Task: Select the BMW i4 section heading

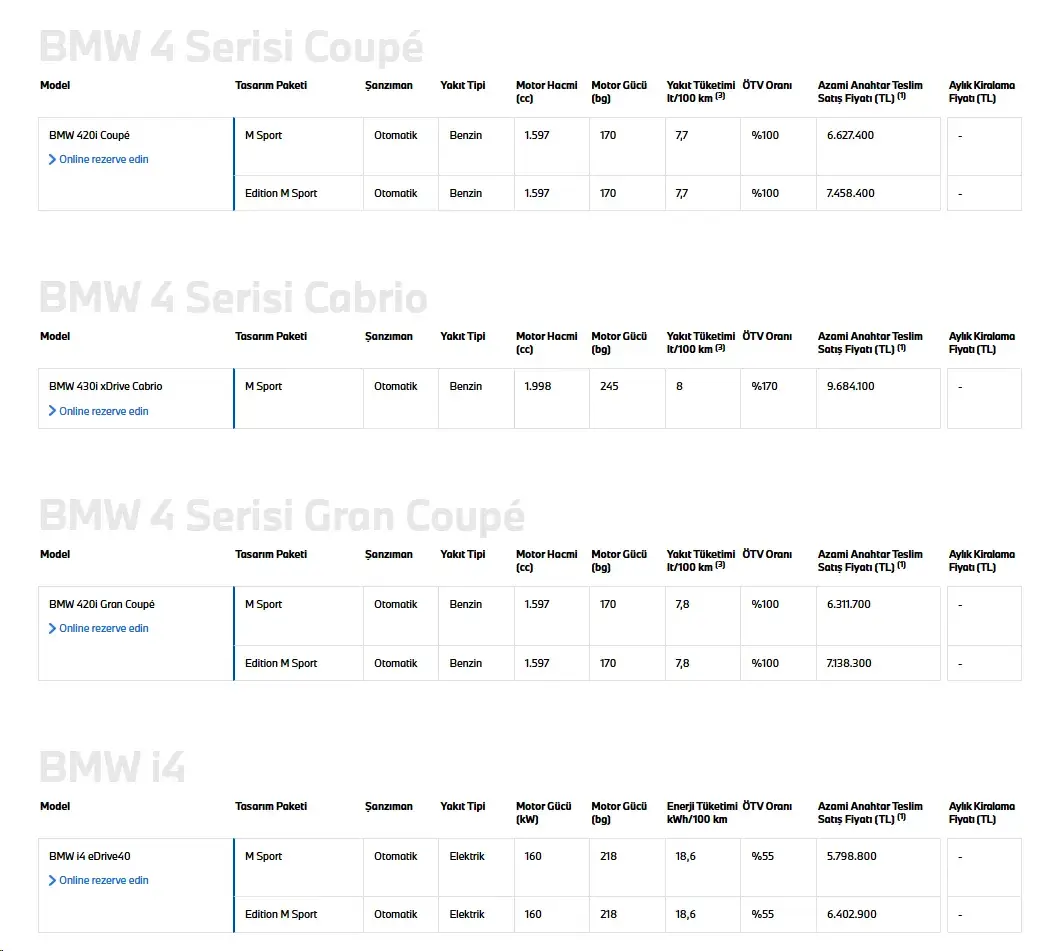Action: point(112,767)
